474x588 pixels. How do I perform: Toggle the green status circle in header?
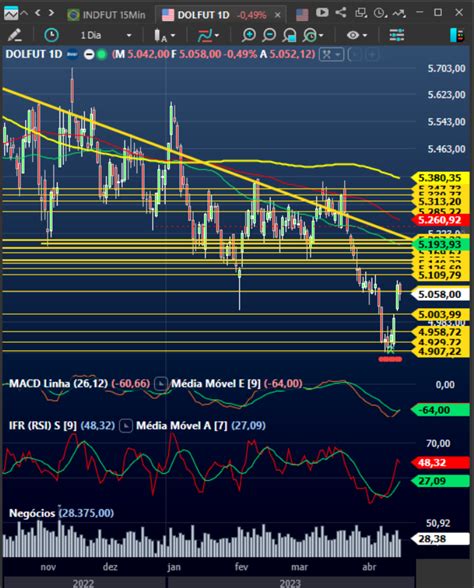pyautogui.click(x=101, y=55)
